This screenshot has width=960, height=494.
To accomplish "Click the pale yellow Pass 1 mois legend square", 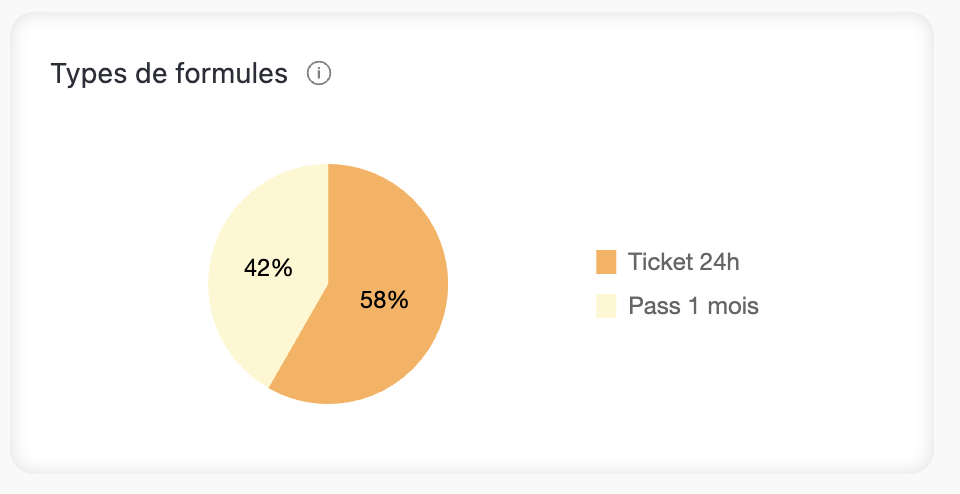I will (606, 306).
